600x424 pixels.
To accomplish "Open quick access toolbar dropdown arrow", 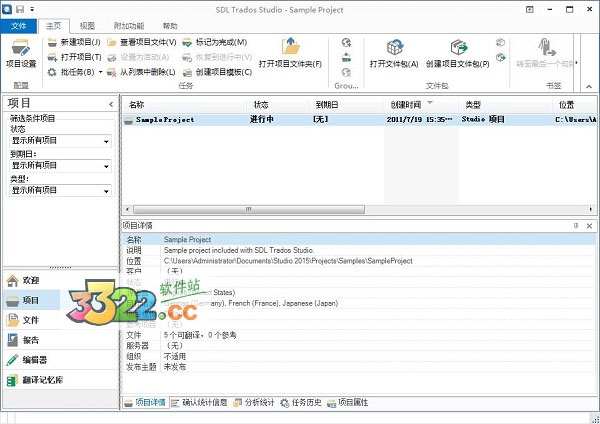I will [32, 9].
